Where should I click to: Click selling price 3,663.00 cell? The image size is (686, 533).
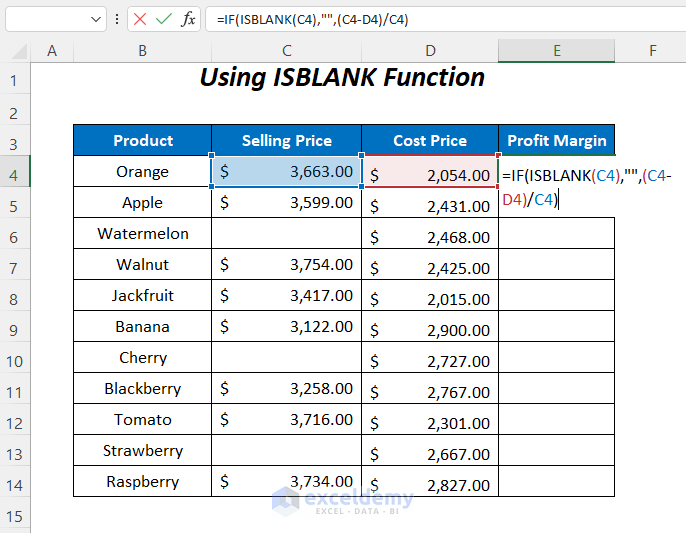tap(287, 172)
